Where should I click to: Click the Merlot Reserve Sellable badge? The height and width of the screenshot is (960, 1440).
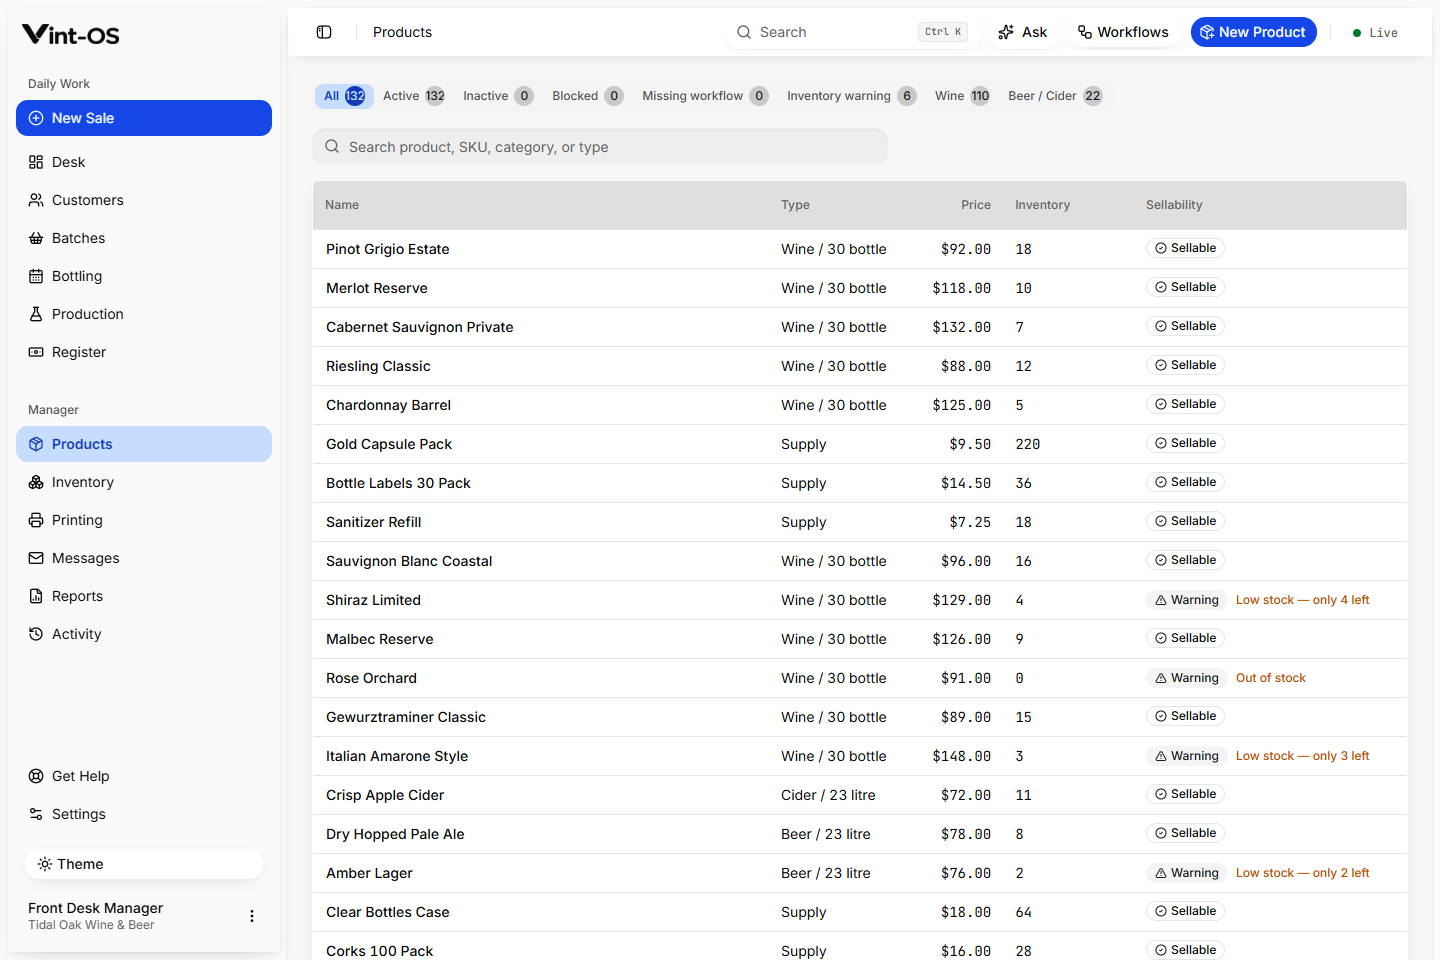[x=1185, y=287]
